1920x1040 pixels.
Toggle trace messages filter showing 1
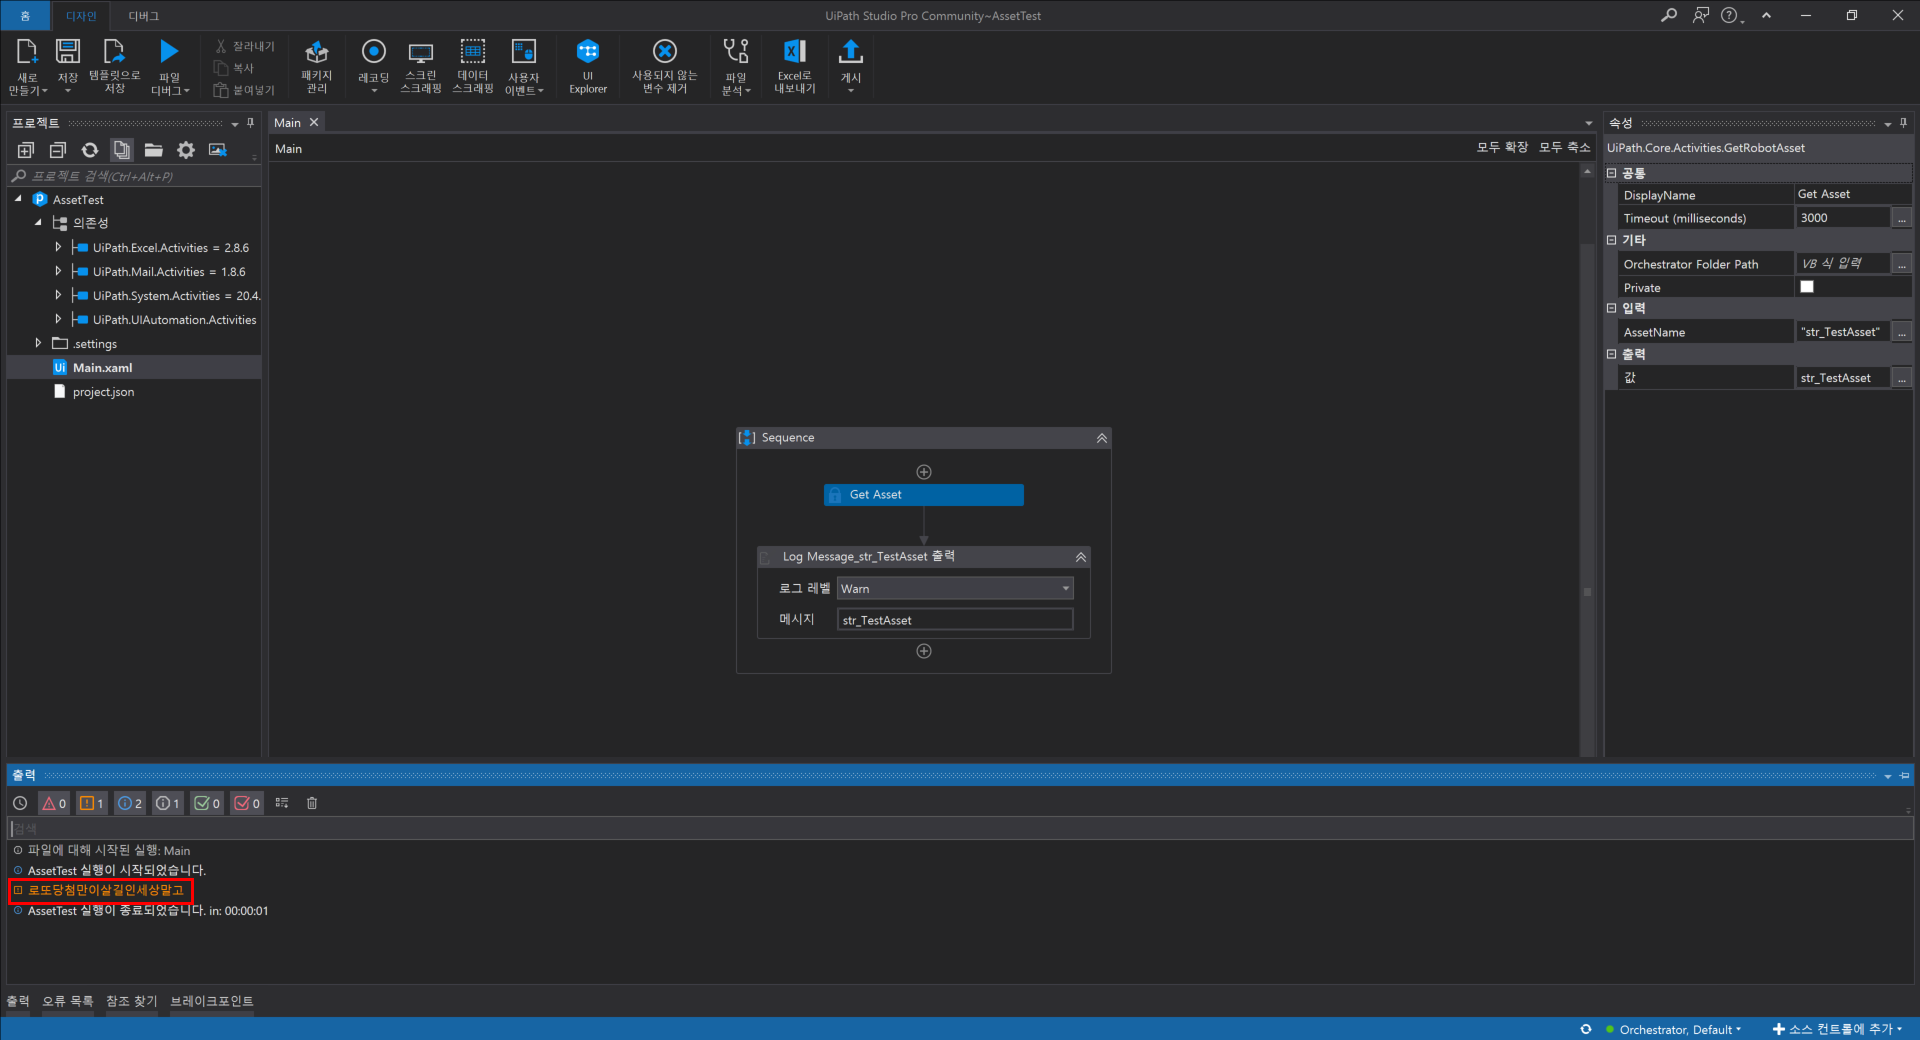pos(168,803)
